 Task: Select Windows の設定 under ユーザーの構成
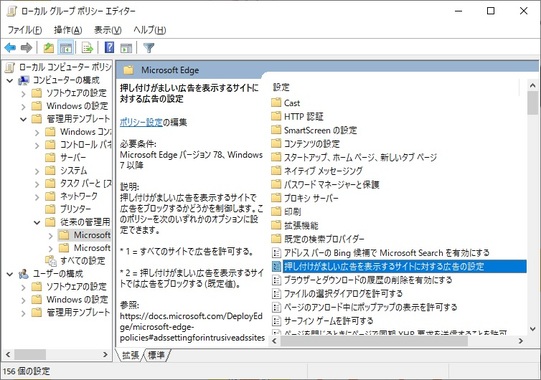pyautogui.click(x=70, y=300)
